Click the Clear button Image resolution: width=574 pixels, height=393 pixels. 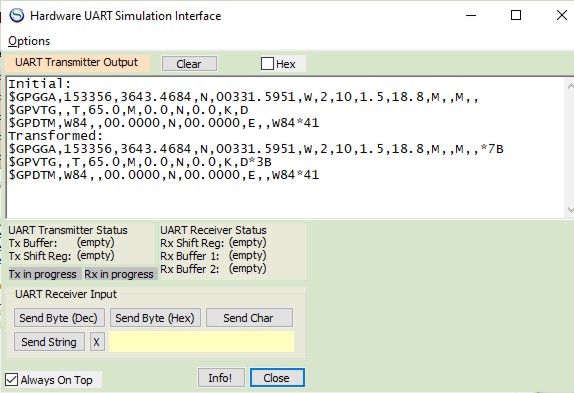point(189,64)
